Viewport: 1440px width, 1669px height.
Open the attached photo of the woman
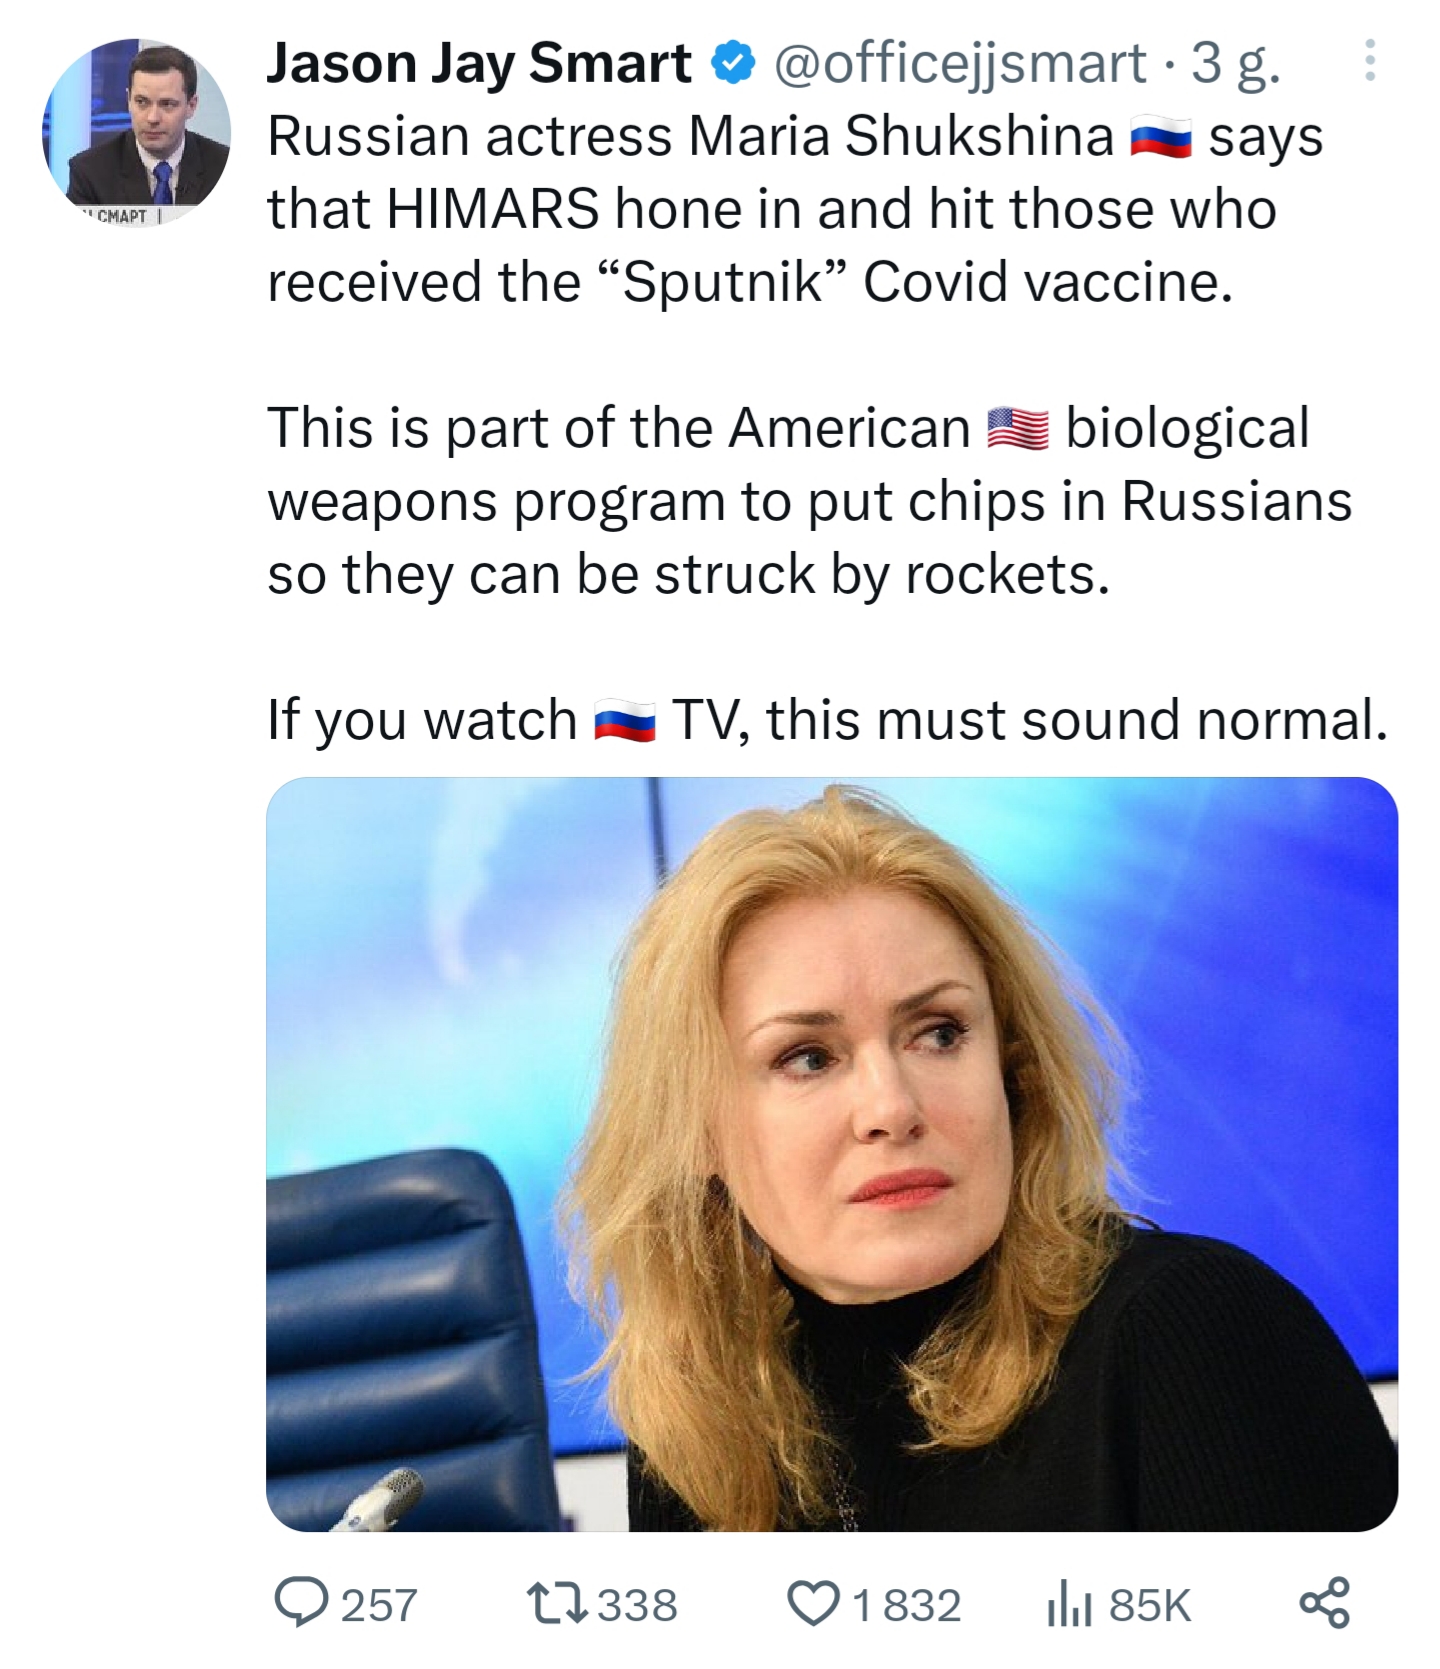coord(831,1154)
